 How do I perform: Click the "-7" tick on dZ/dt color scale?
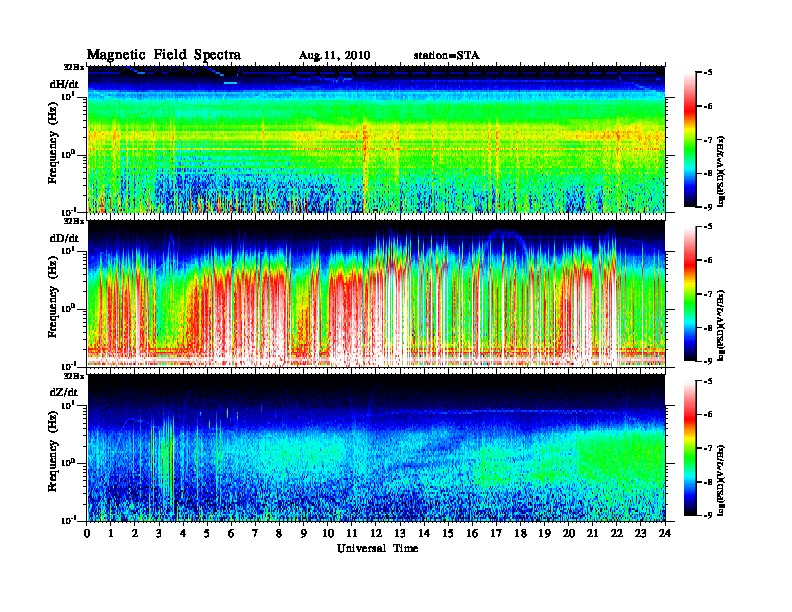pyautogui.click(x=708, y=448)
